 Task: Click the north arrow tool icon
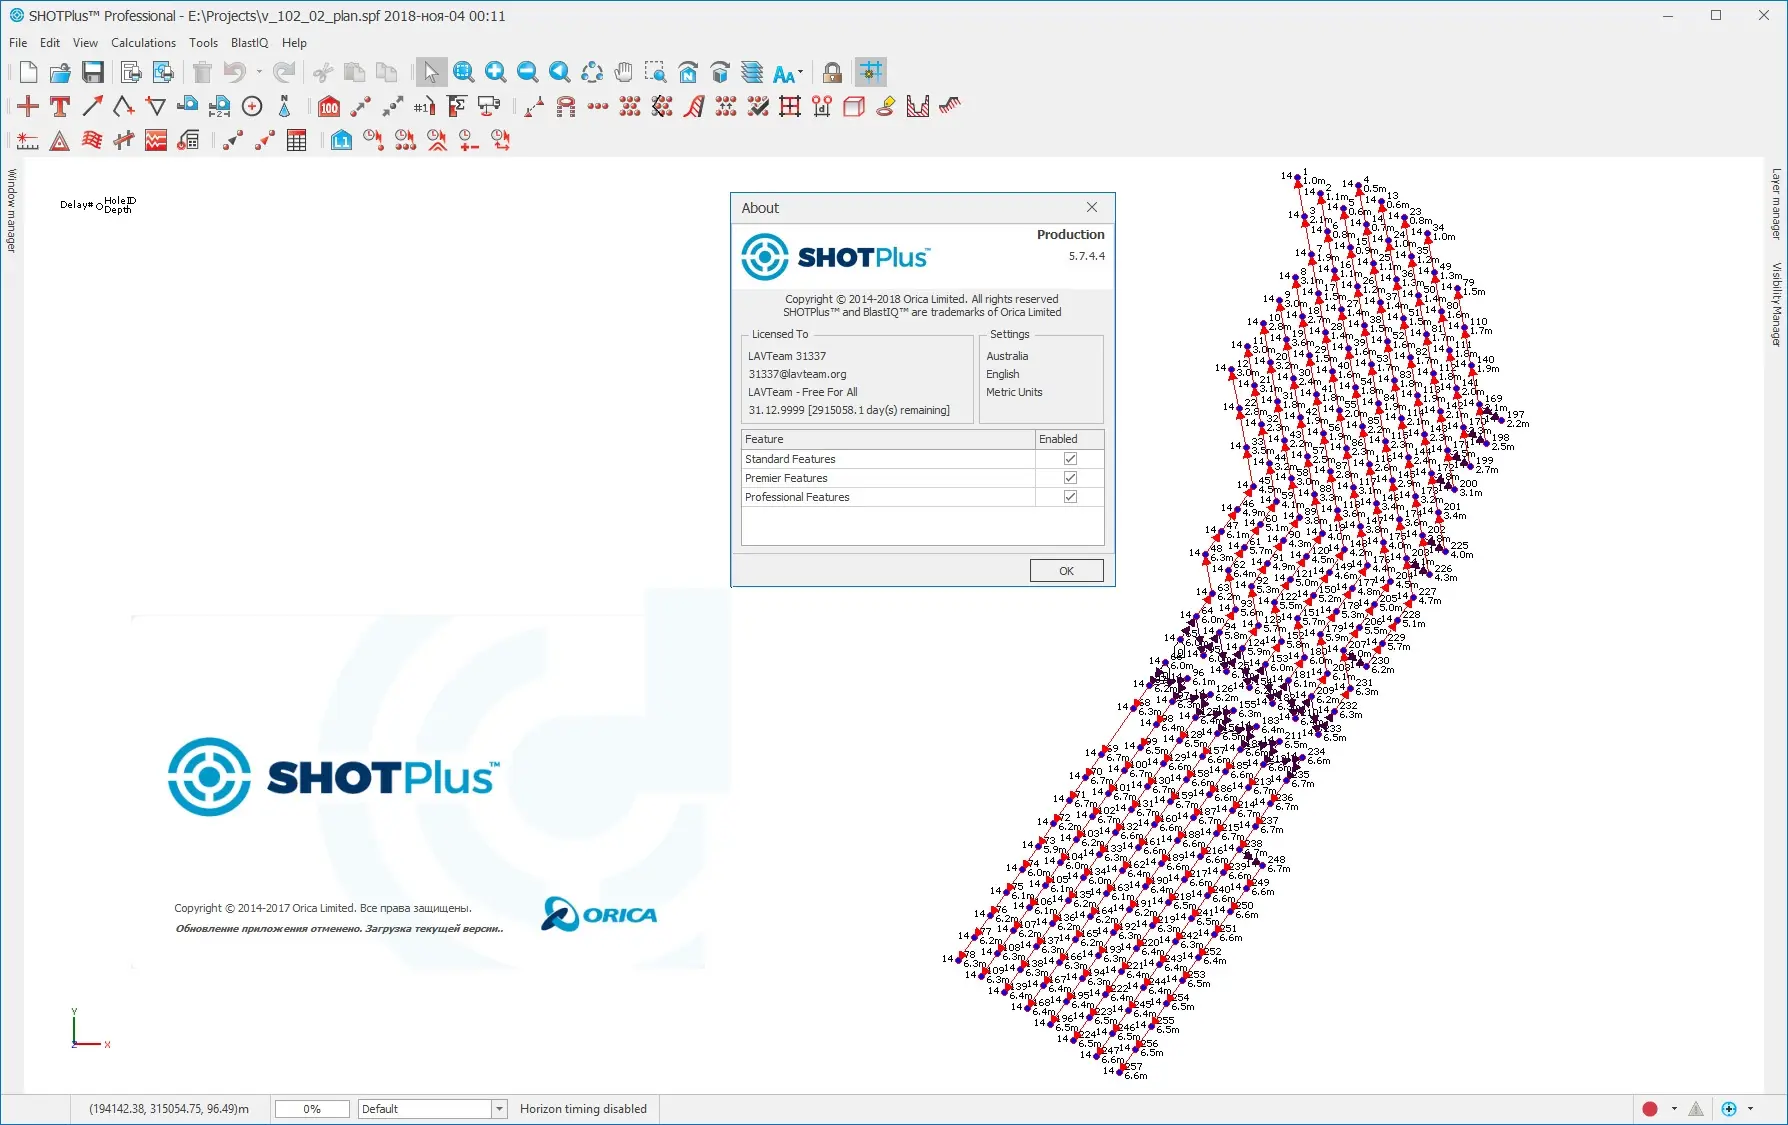click(x=284, y=106)
